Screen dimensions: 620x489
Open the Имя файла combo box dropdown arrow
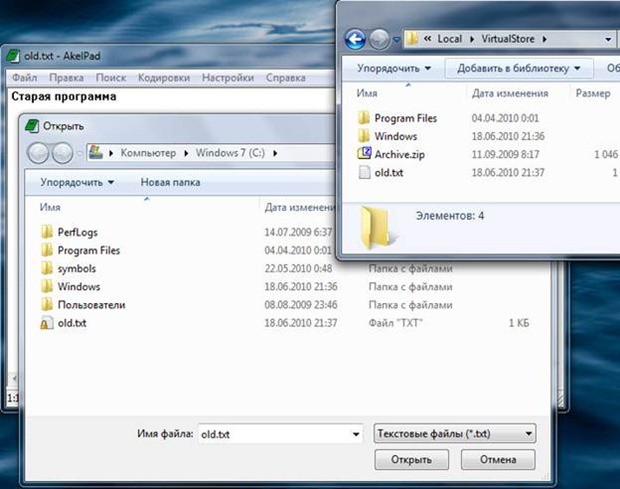[355, 435]
